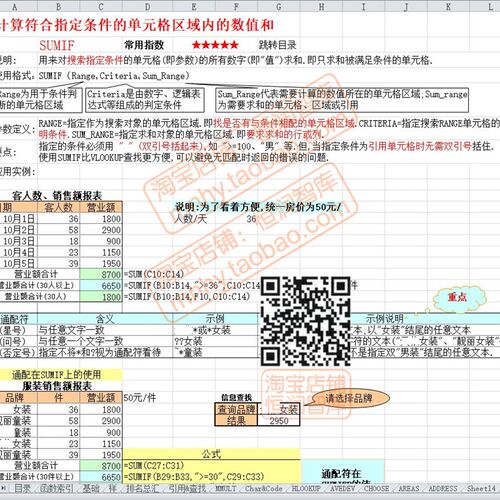Click the 重点 cloud callout

point(459,298)
